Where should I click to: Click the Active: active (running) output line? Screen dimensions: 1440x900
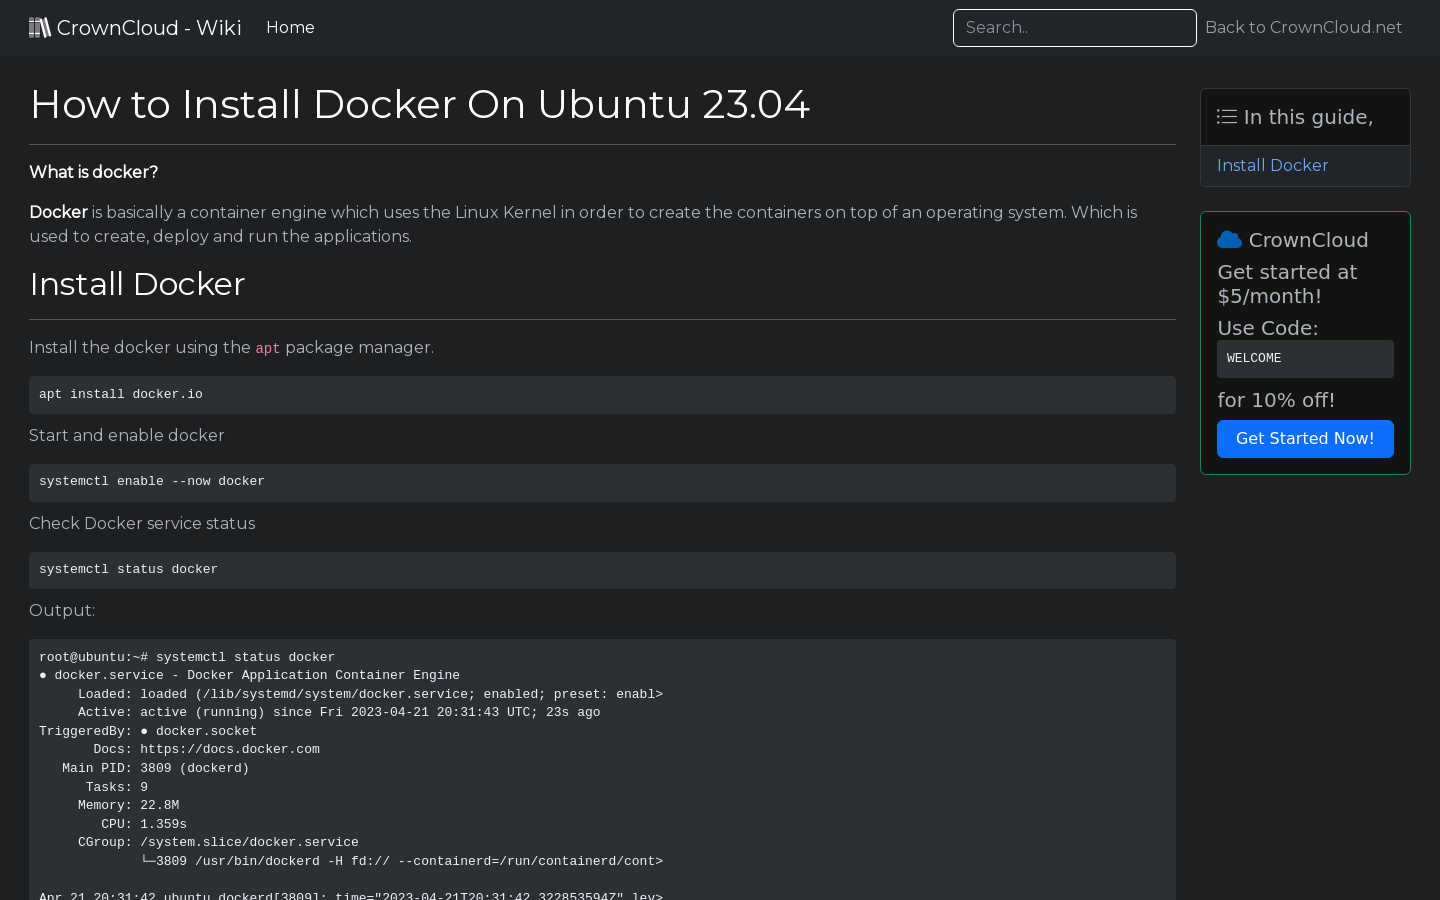(x=339, y=713)
